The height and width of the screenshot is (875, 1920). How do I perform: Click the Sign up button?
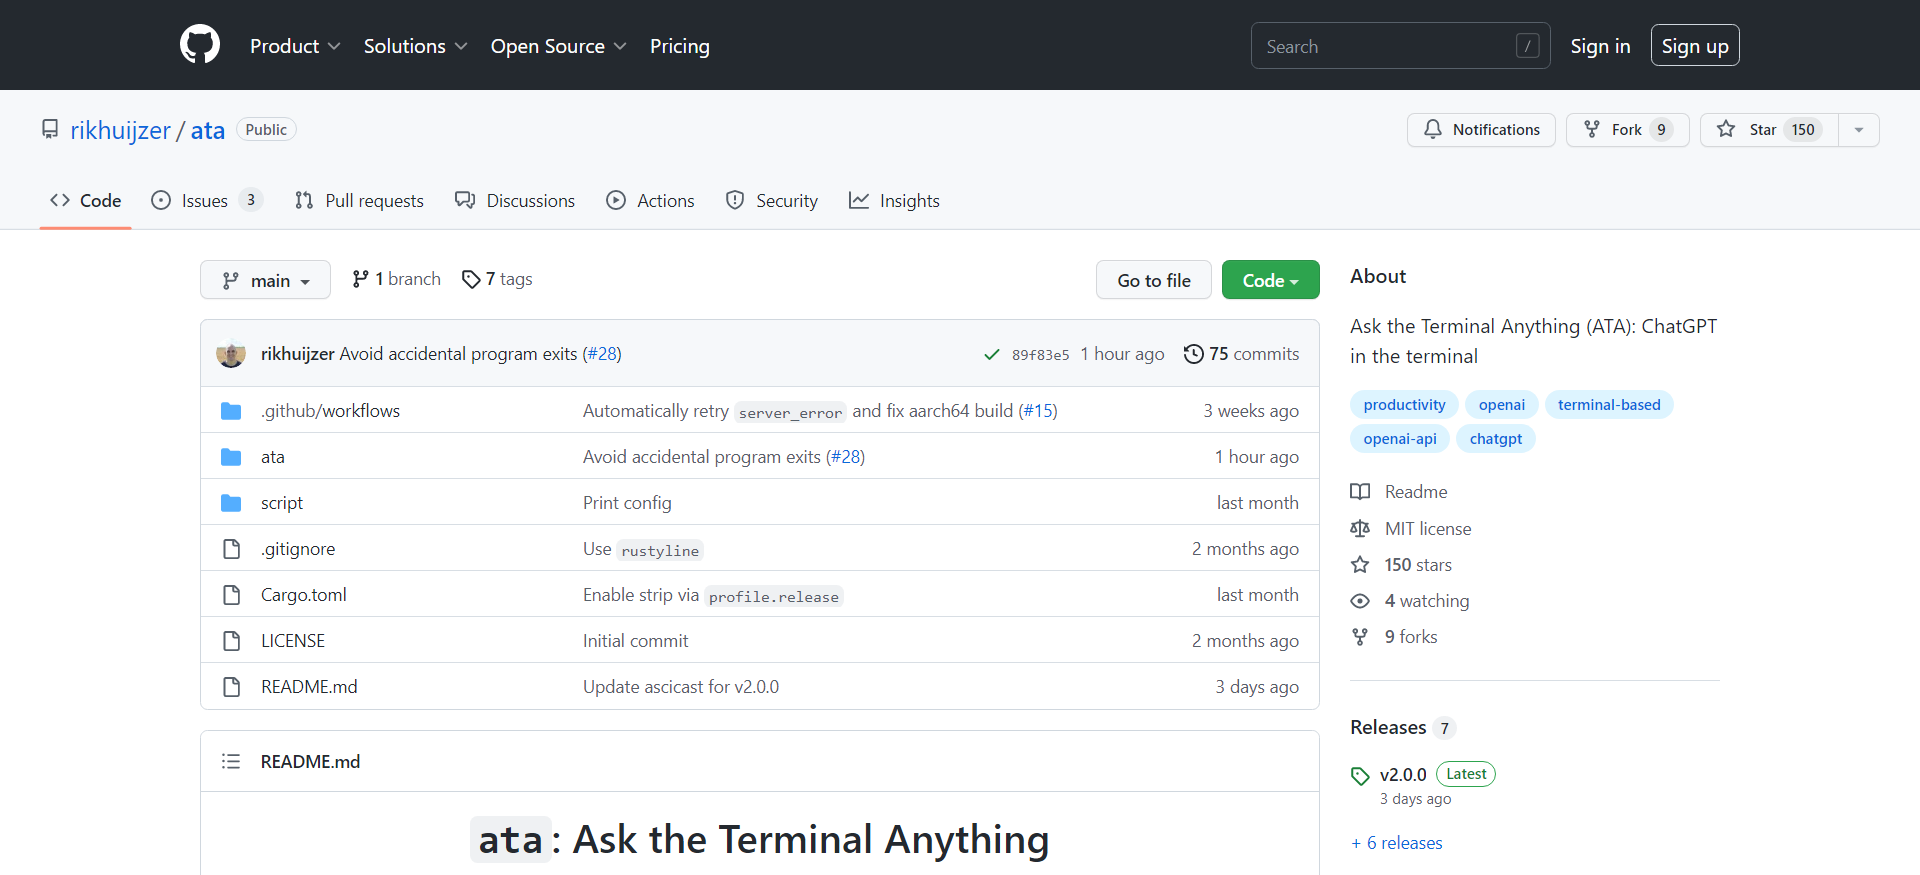(x=1694, y=46)
